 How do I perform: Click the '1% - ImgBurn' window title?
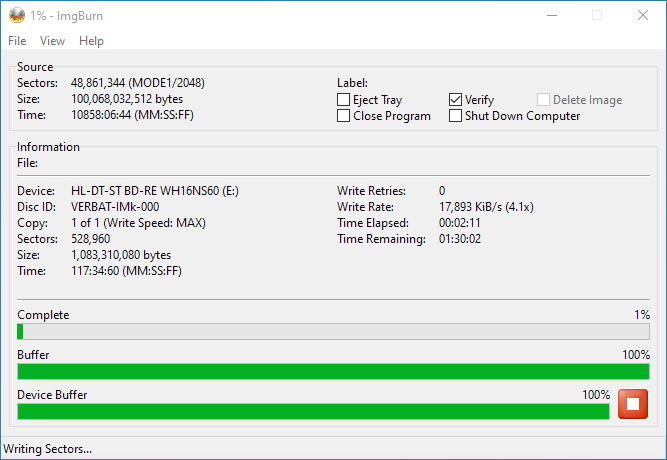pos(66,16)
